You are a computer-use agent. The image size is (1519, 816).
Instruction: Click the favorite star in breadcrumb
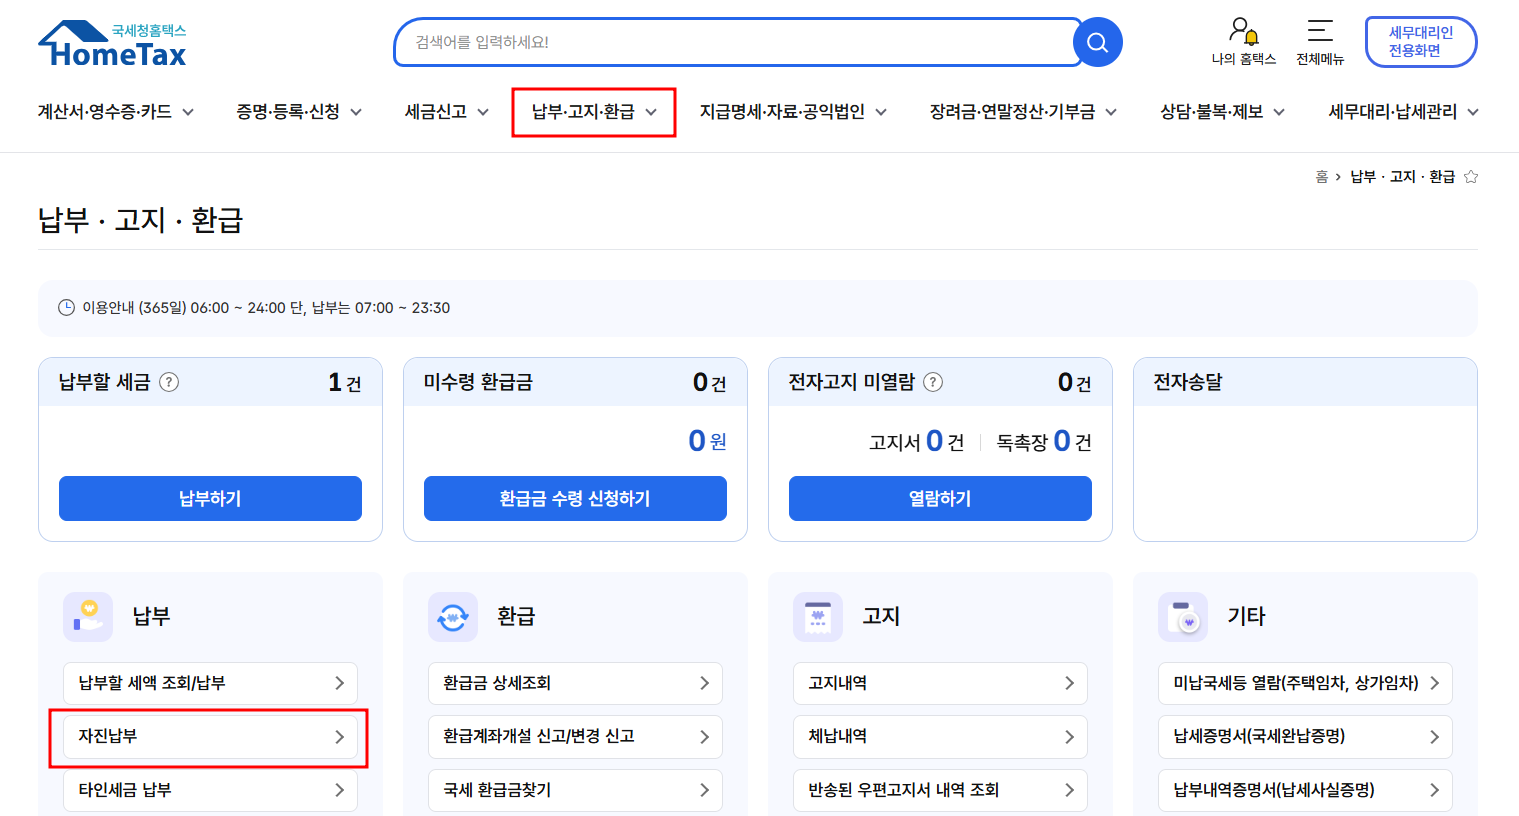pyautogui.click(x=1471, y=177)
